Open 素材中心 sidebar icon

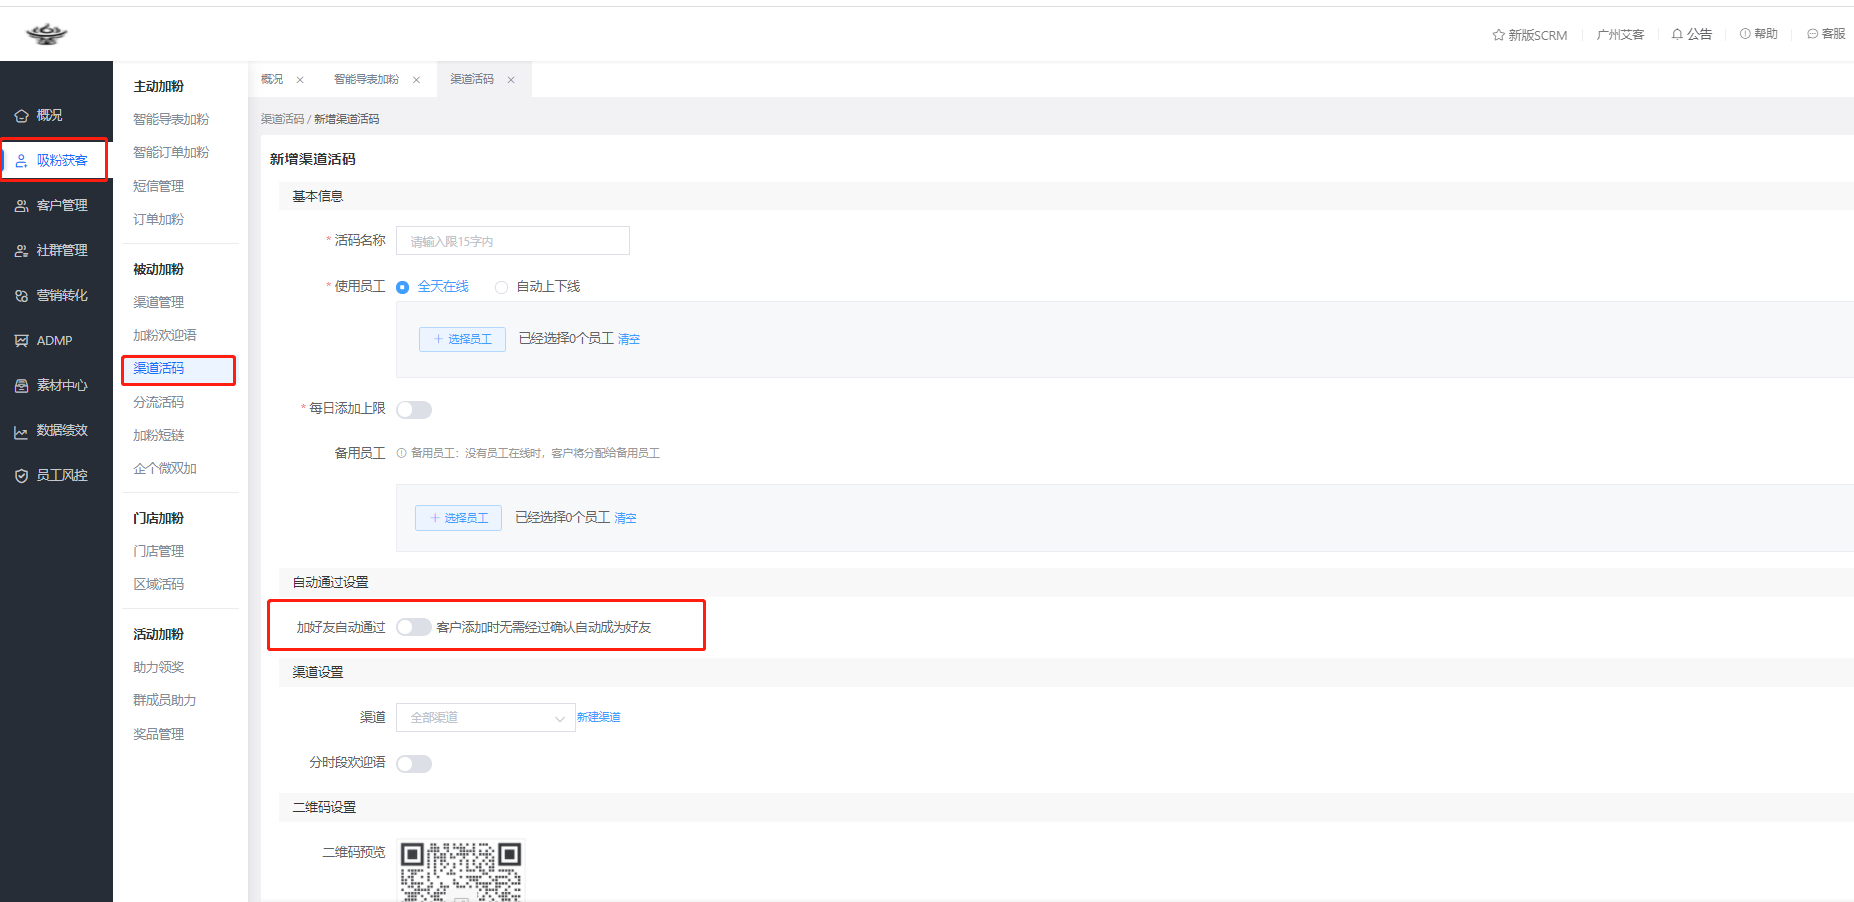pyautogui.click(x=21, y=386)
